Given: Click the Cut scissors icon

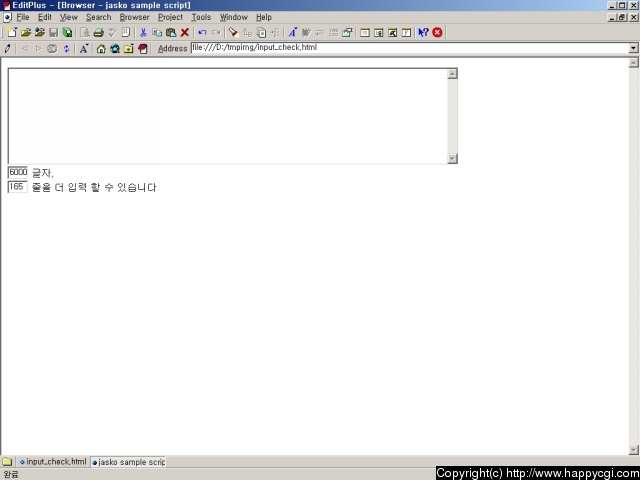Looking at the screenshot, I should (x=143, y=32).
